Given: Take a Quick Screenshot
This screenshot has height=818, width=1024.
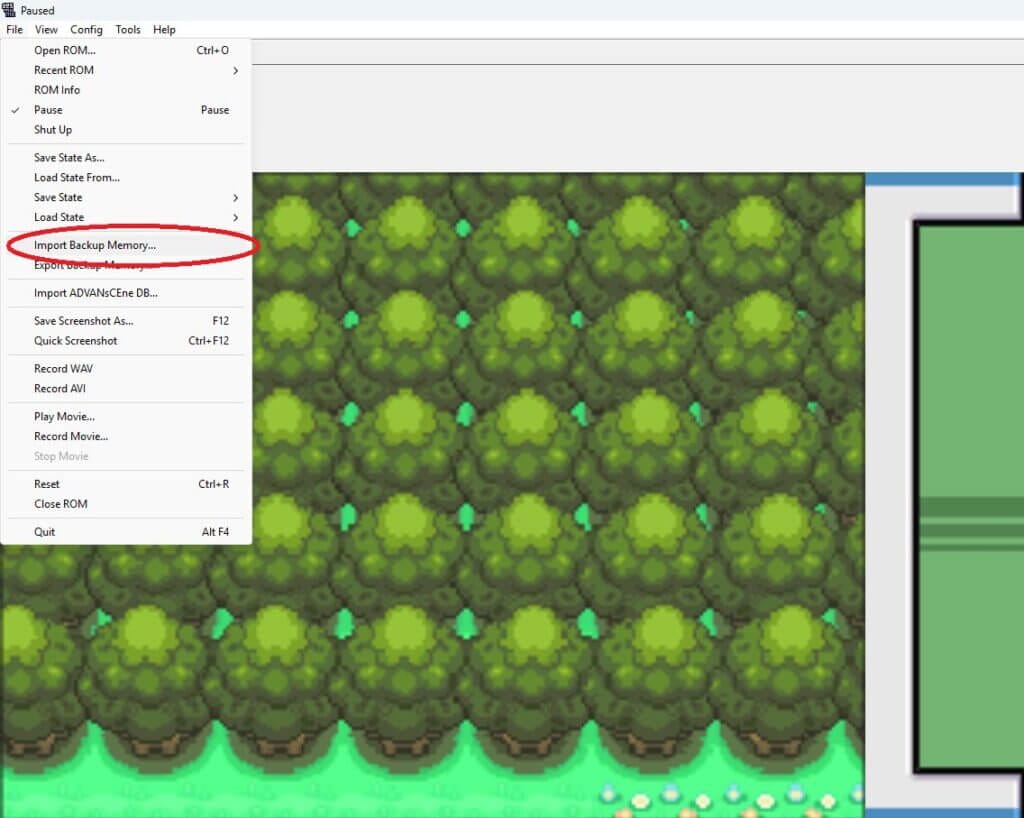Looking at the screenshot, I should coord(75,340).
